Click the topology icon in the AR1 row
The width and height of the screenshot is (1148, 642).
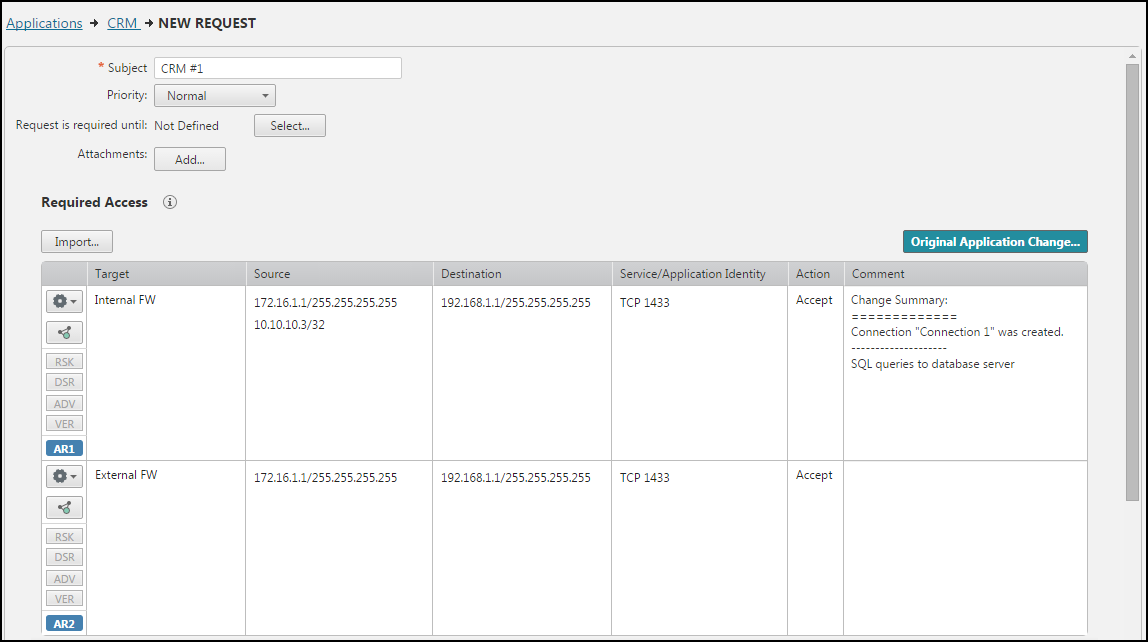click(63, 332)
